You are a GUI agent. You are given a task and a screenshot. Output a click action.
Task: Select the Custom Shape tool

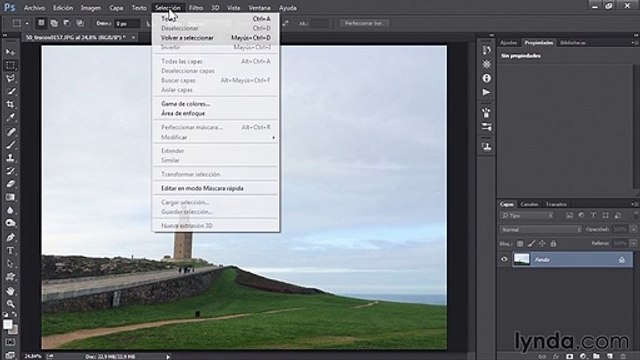(11, 276)
